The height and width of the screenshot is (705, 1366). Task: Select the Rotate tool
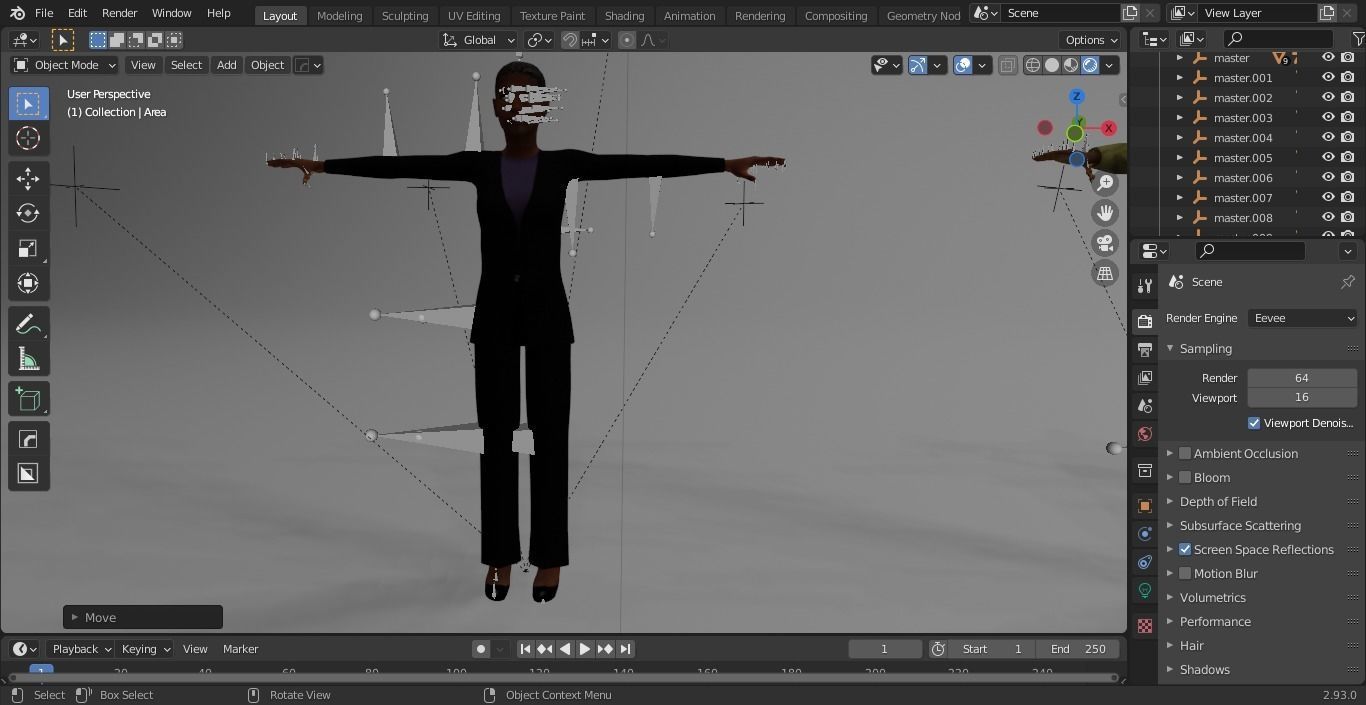(28, 213)
